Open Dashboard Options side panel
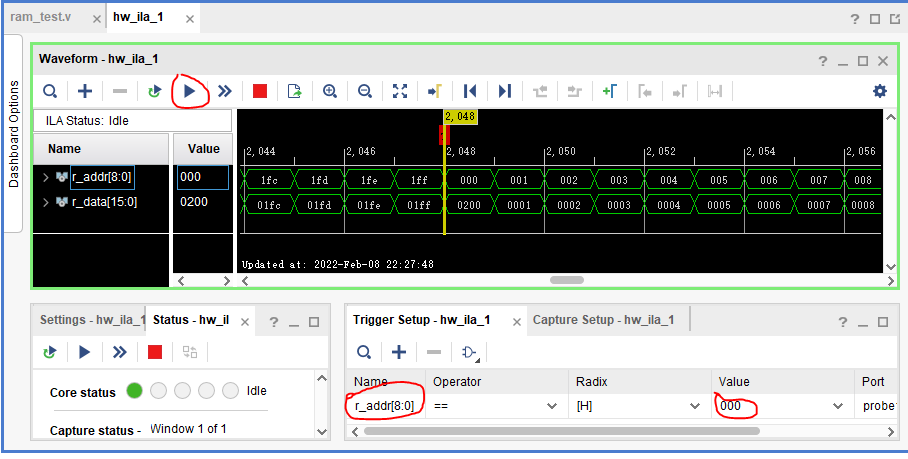This screenshot has height=459, width=908. 13,133
